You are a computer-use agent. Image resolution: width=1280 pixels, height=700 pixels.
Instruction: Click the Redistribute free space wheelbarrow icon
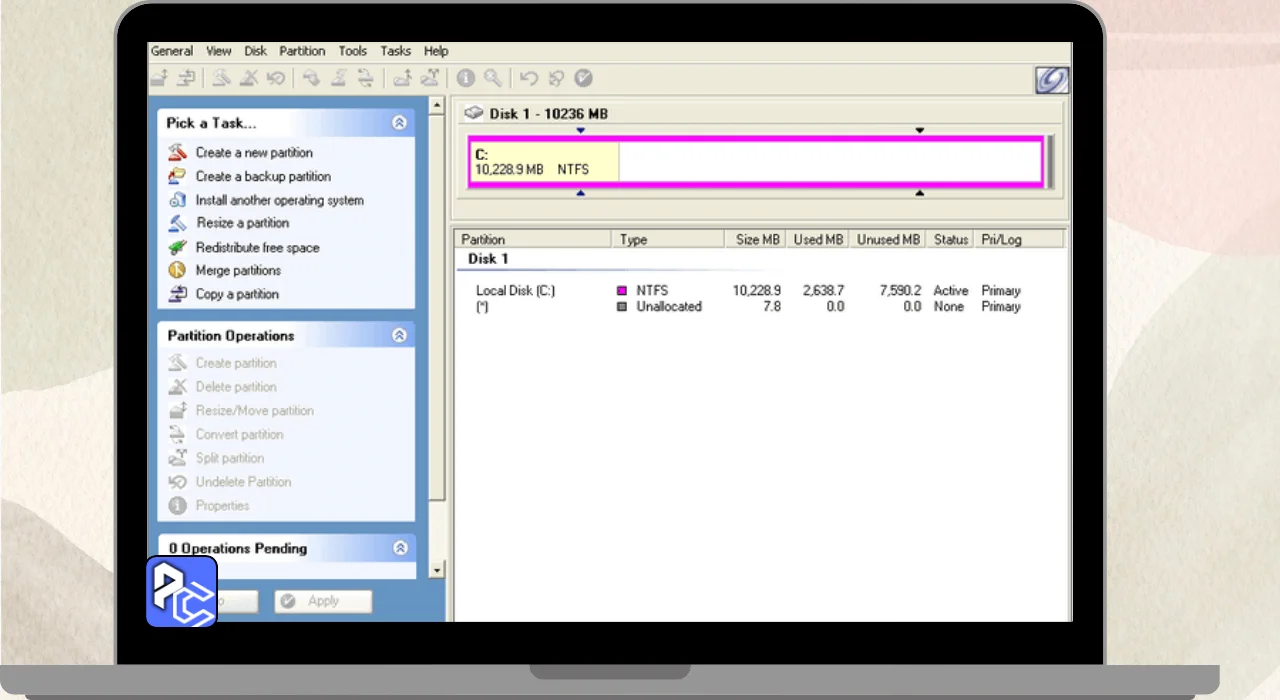click(x=178, y=247)
